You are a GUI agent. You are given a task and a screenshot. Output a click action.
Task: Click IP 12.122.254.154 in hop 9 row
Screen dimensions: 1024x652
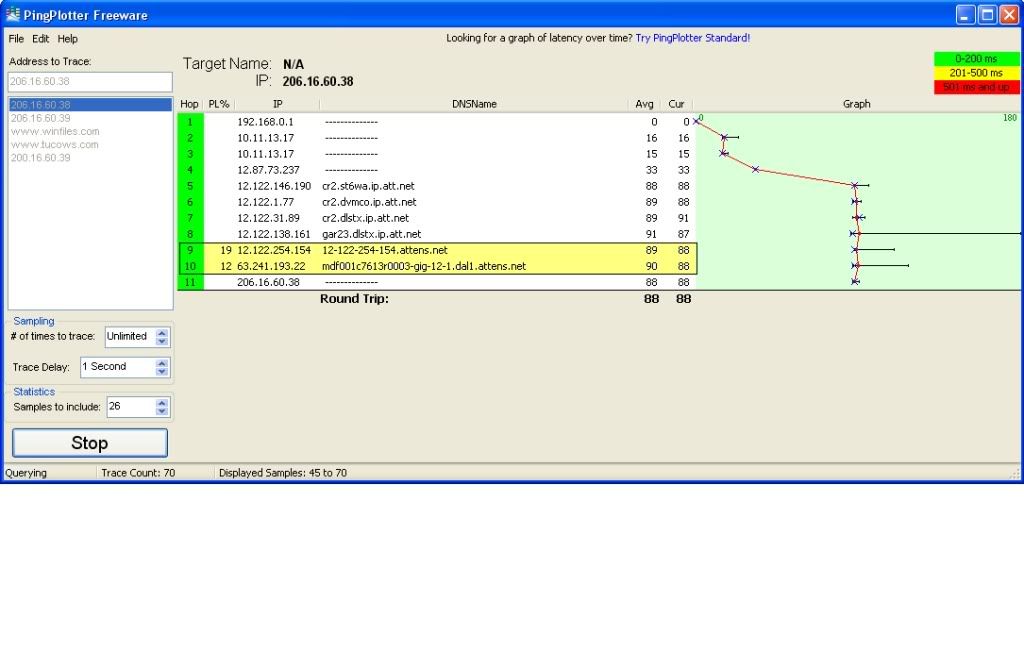click(x=274, y=250)
